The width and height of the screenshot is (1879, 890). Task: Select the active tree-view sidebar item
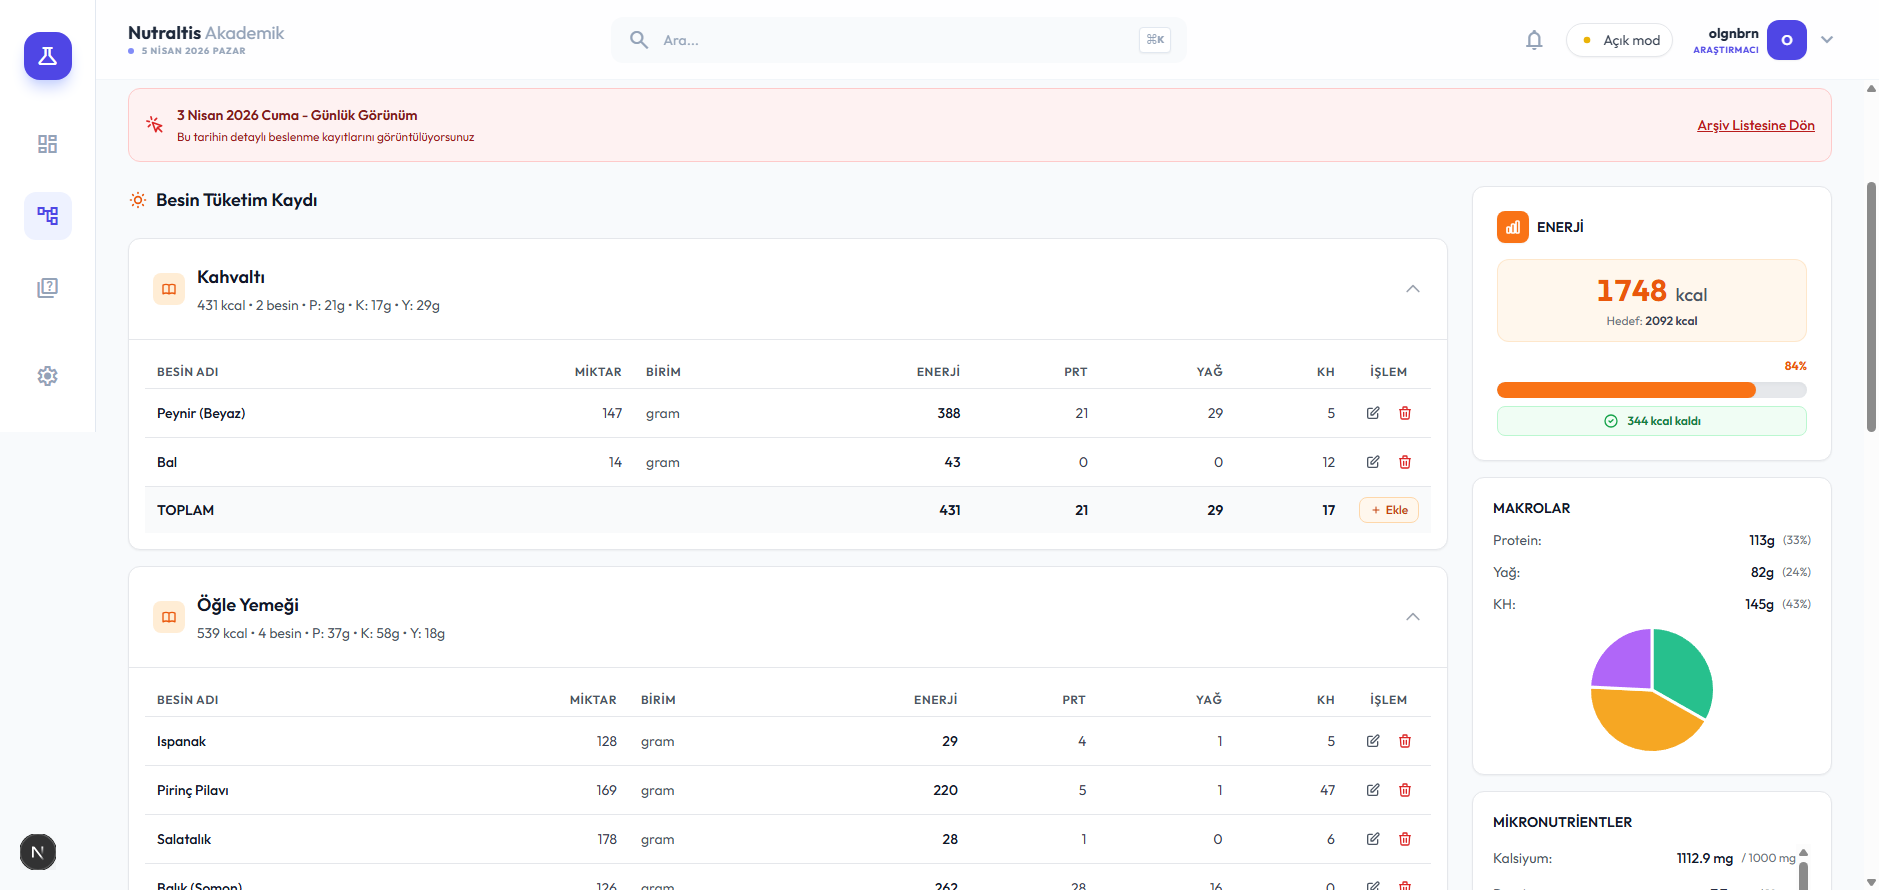click(48, 216)
